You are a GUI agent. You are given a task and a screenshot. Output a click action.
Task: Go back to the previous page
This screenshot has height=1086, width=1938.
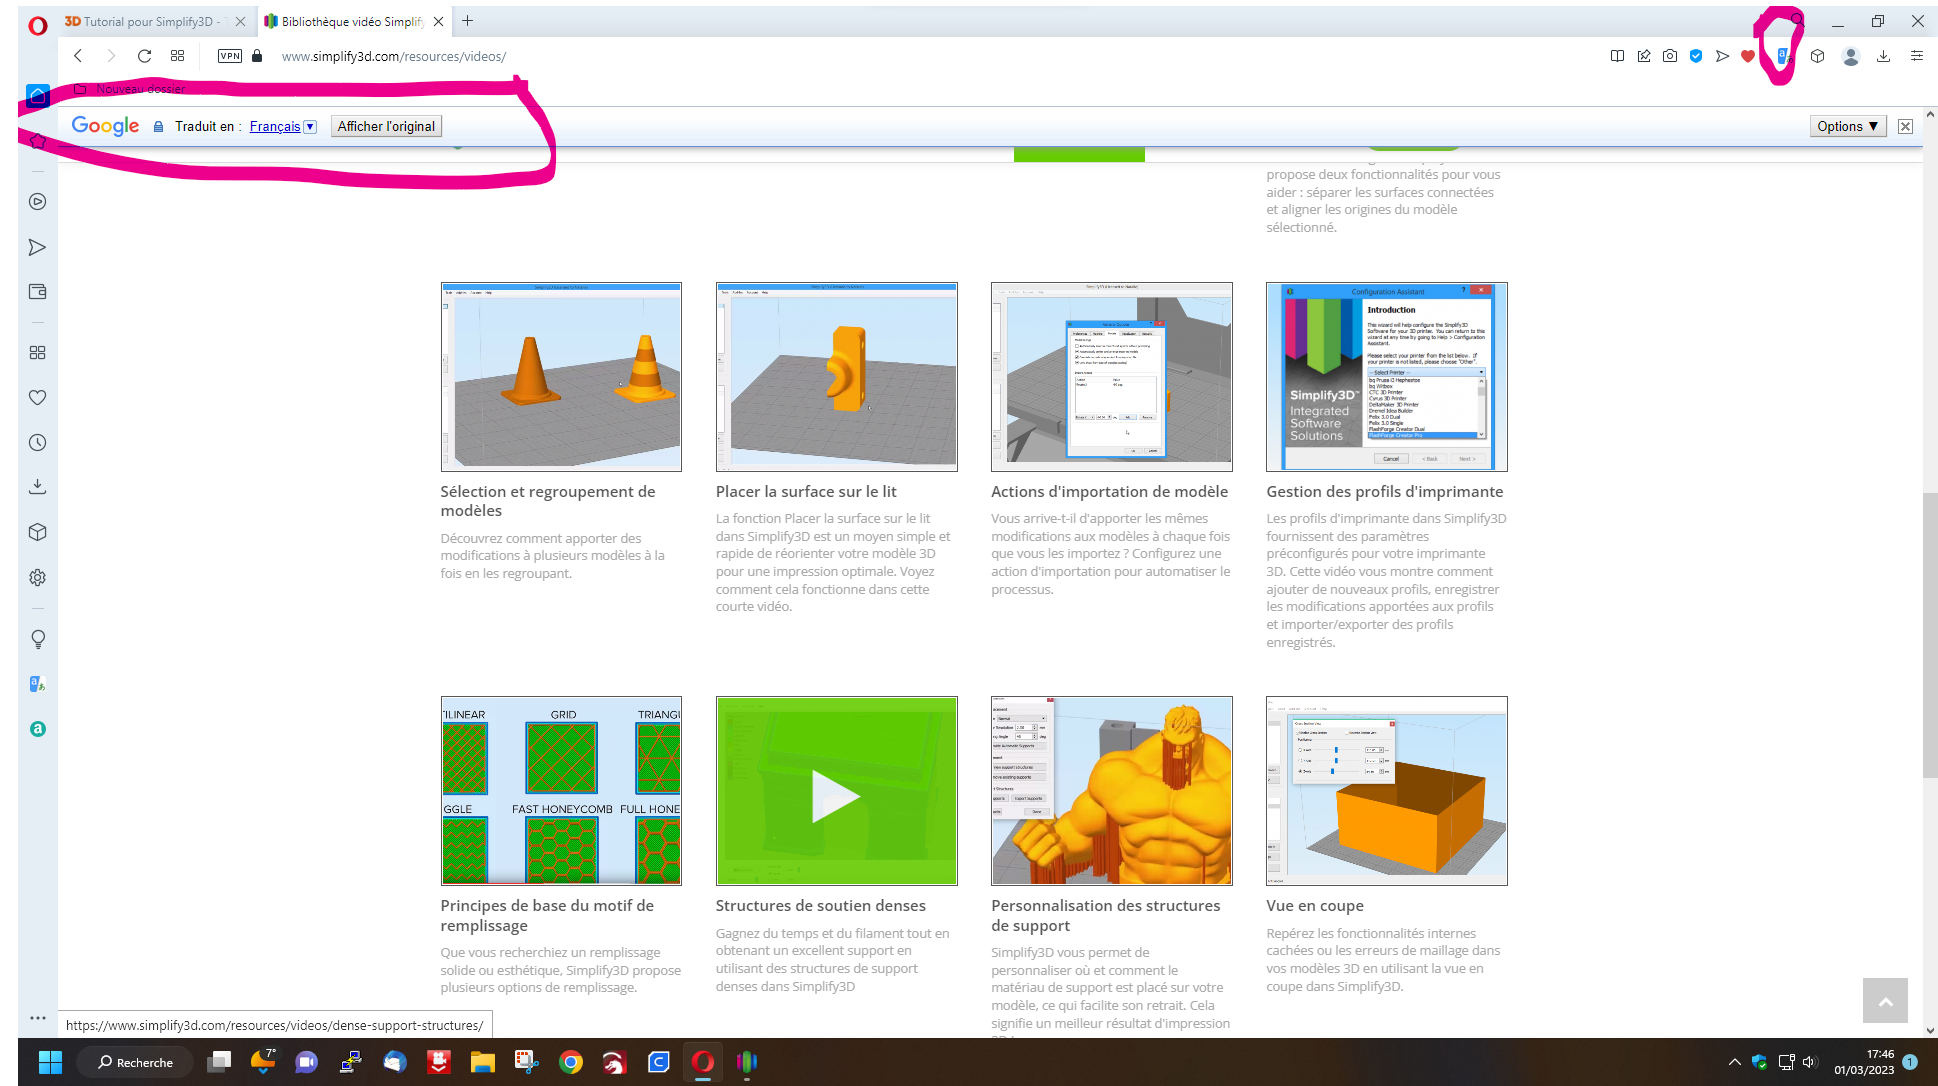coord(77,56)
